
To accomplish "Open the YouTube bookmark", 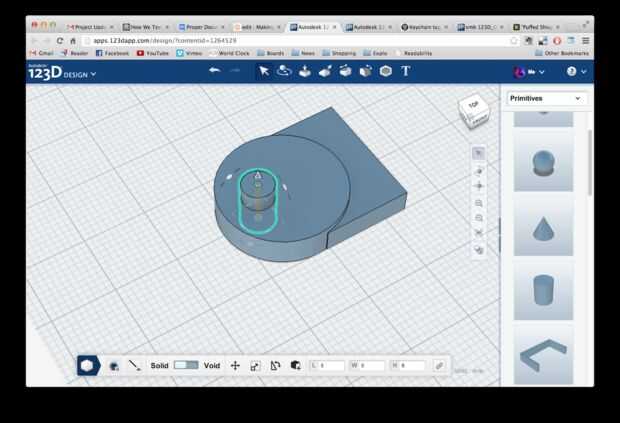I will (153, 52).
